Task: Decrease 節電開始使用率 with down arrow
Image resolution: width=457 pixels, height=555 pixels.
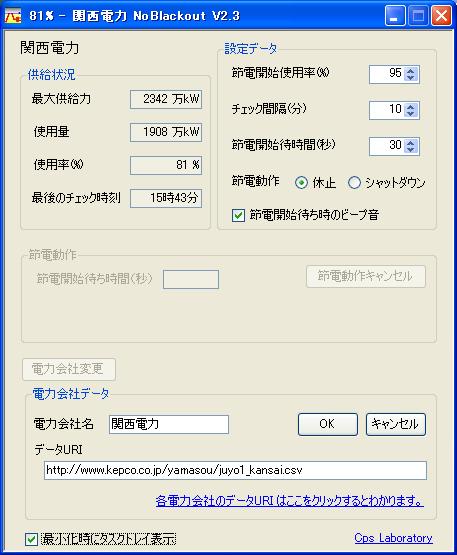Action: pos(411,78)
